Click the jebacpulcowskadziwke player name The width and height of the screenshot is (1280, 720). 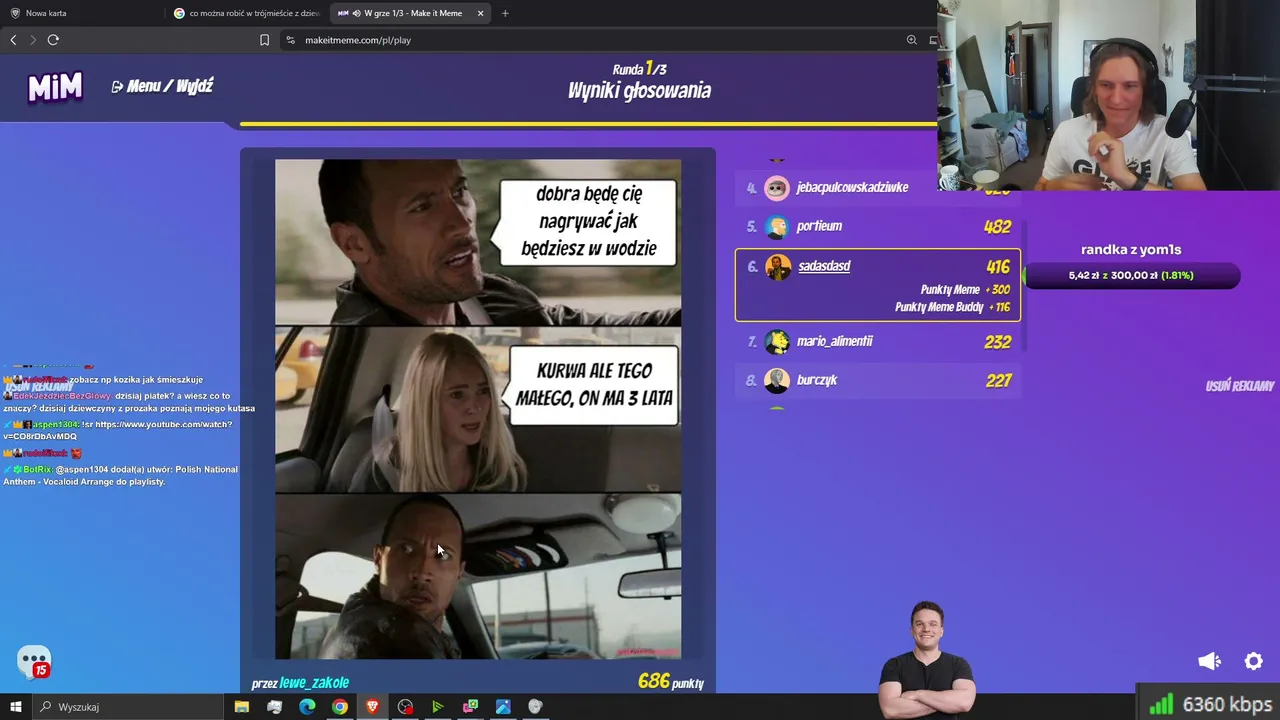tap(852, 187)
